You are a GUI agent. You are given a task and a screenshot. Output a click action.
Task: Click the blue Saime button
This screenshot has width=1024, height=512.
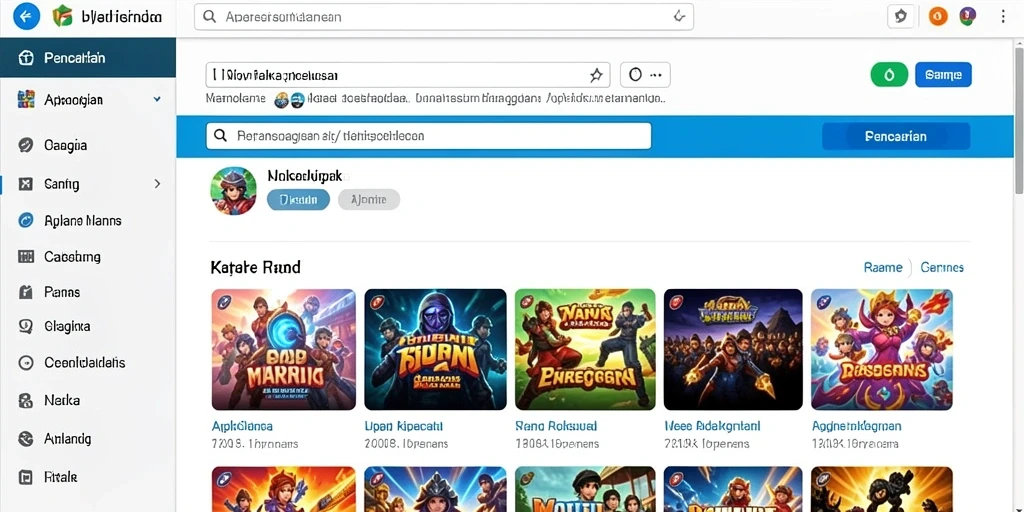coord(944,75)
